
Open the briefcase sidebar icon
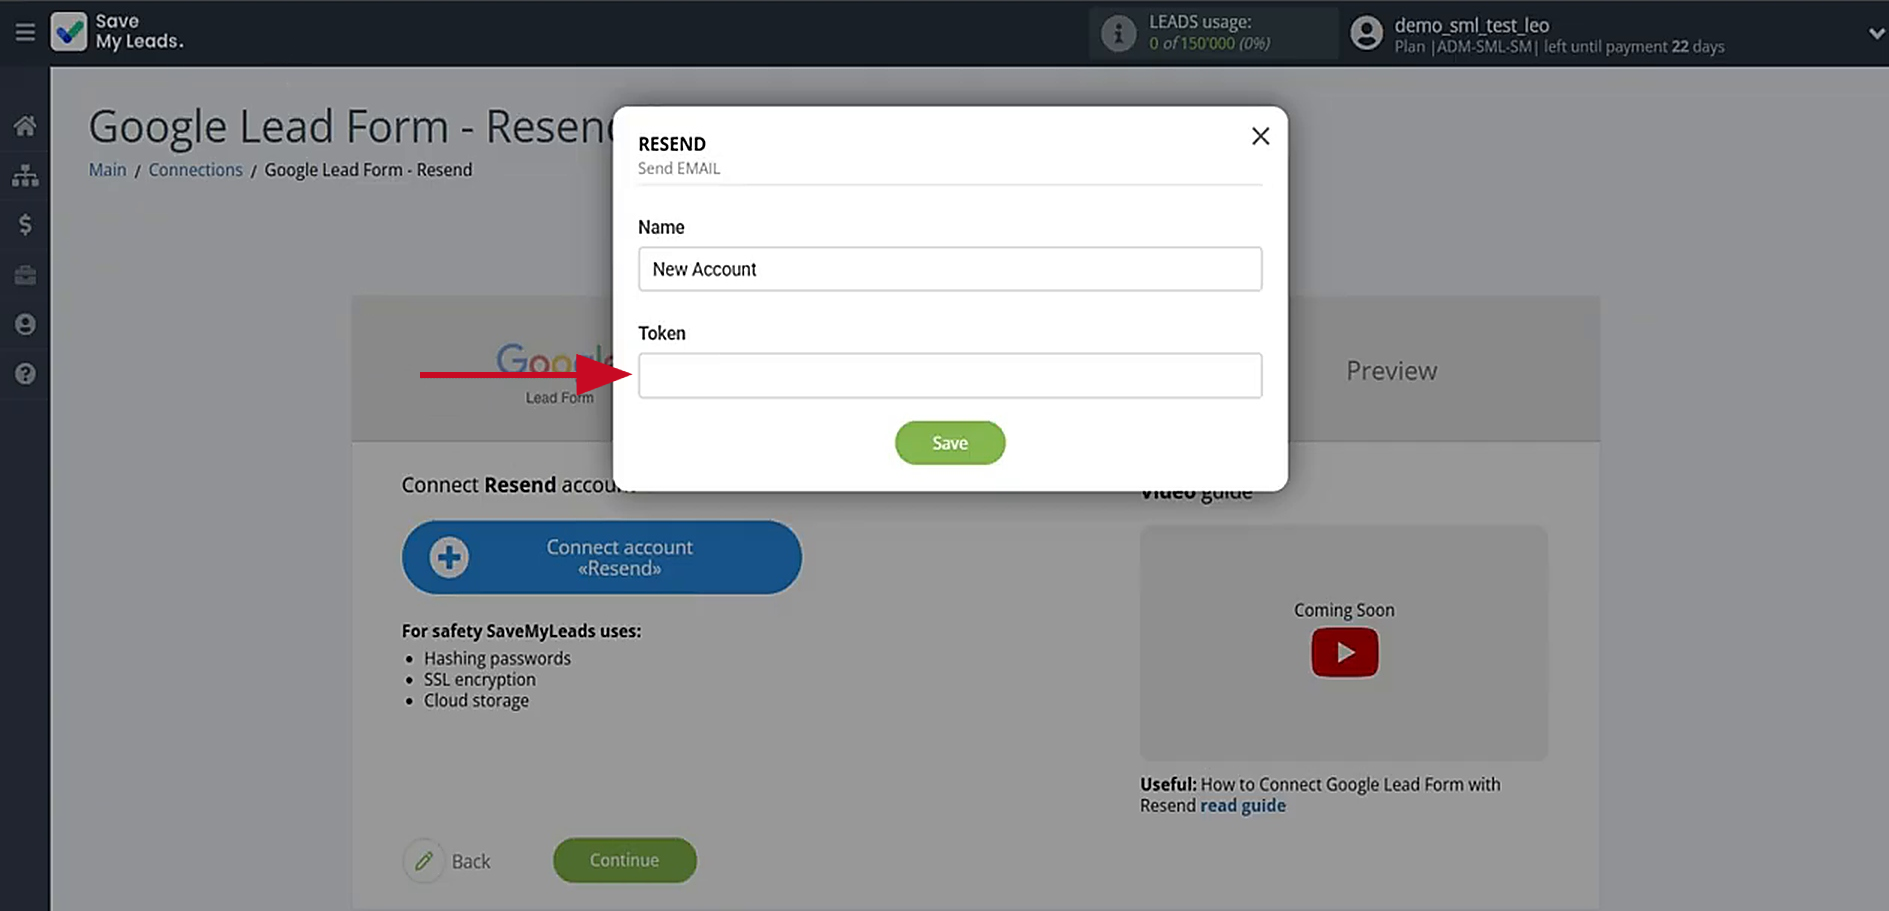[25, 274]
